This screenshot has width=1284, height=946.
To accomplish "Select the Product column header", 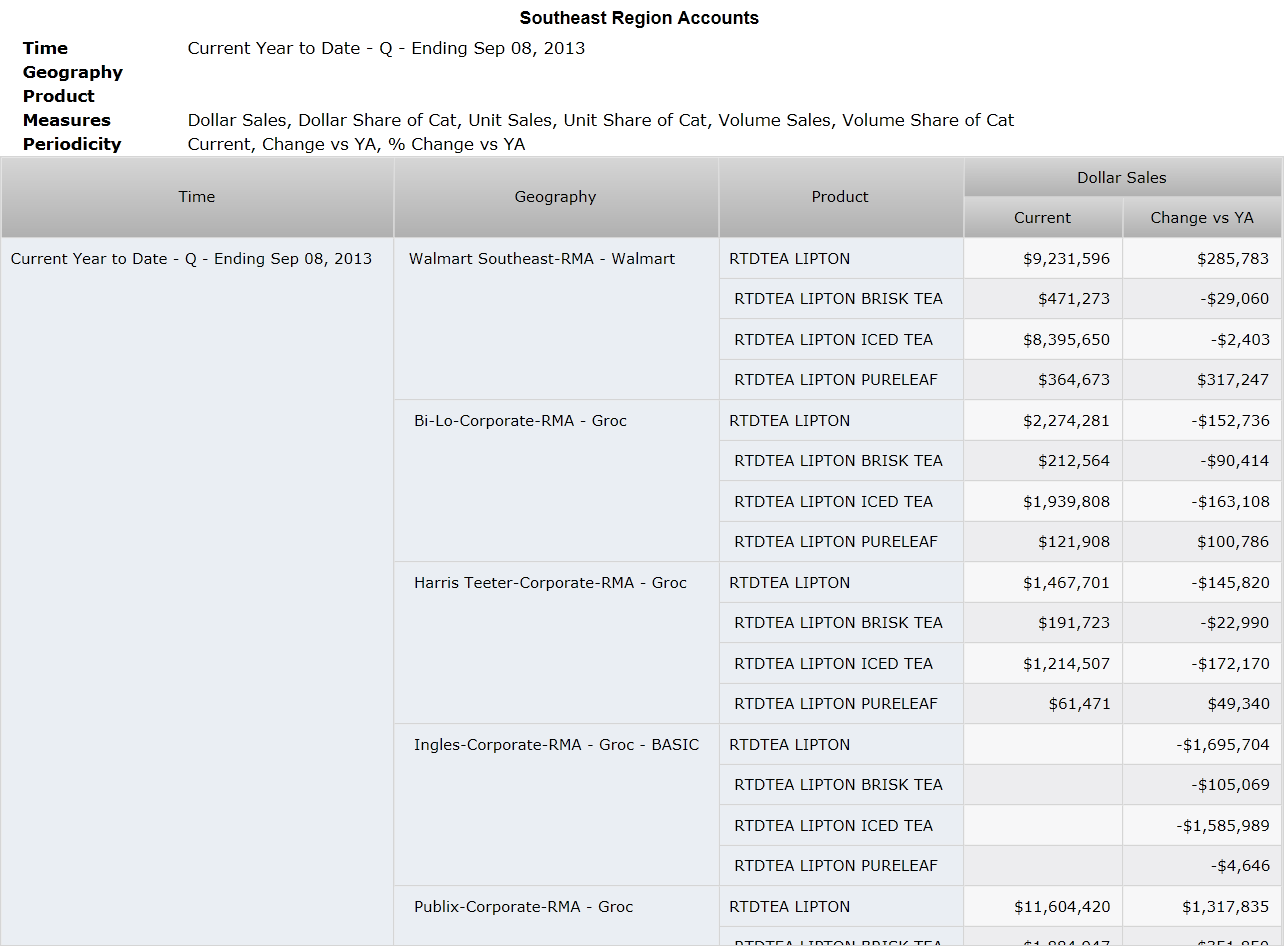I will click(x=840, y=197).
